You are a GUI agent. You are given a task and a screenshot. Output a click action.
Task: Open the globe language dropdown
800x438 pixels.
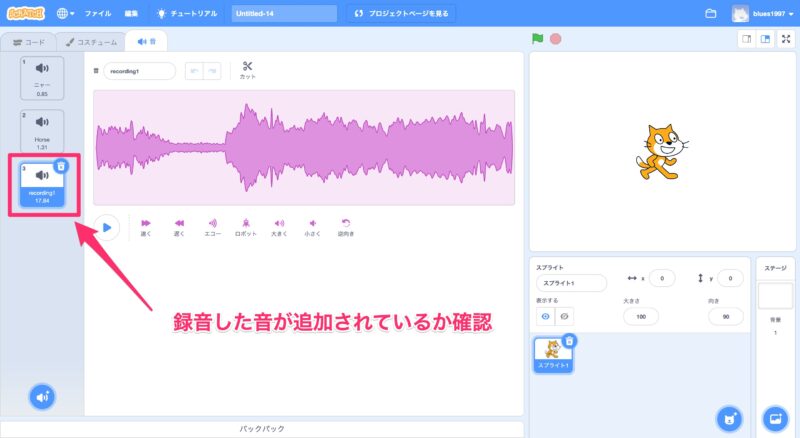66,14
